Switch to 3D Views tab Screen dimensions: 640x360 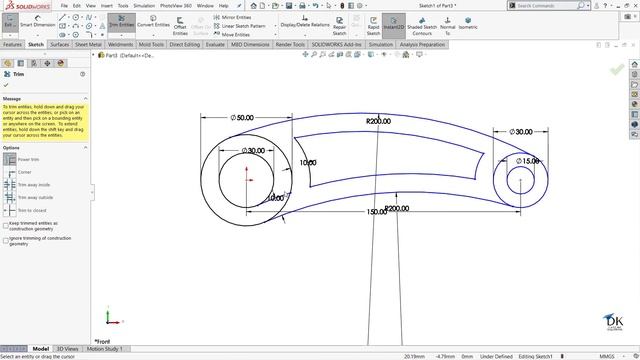67,349
